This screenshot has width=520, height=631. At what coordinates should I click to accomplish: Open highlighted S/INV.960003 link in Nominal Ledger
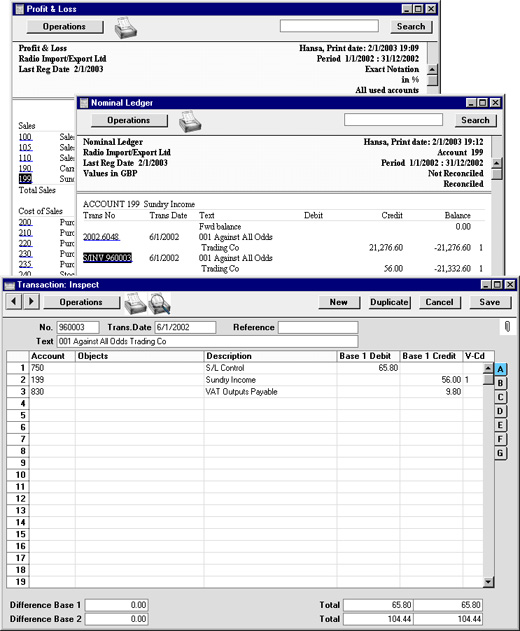pos(107,258)
